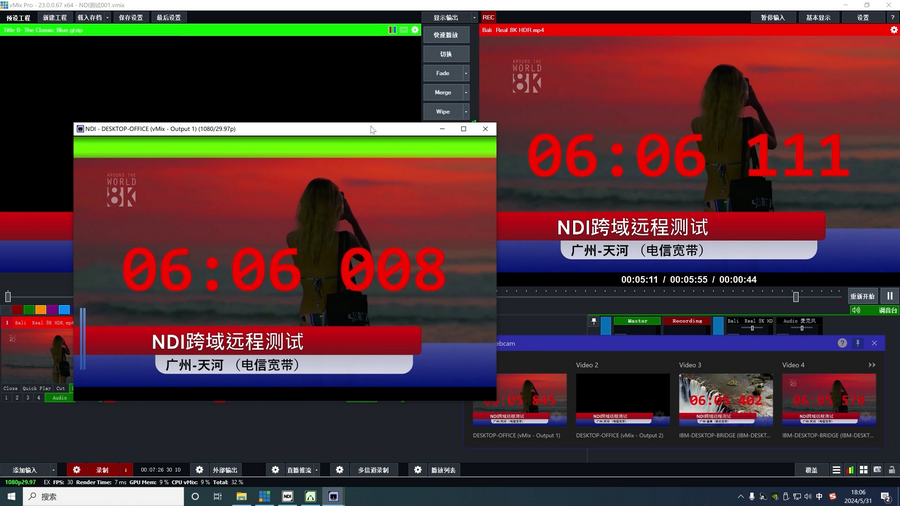Open streaming settings gear icon
Image resolution: width=900 pixels, height=506 pixels.
pos(275,469)
